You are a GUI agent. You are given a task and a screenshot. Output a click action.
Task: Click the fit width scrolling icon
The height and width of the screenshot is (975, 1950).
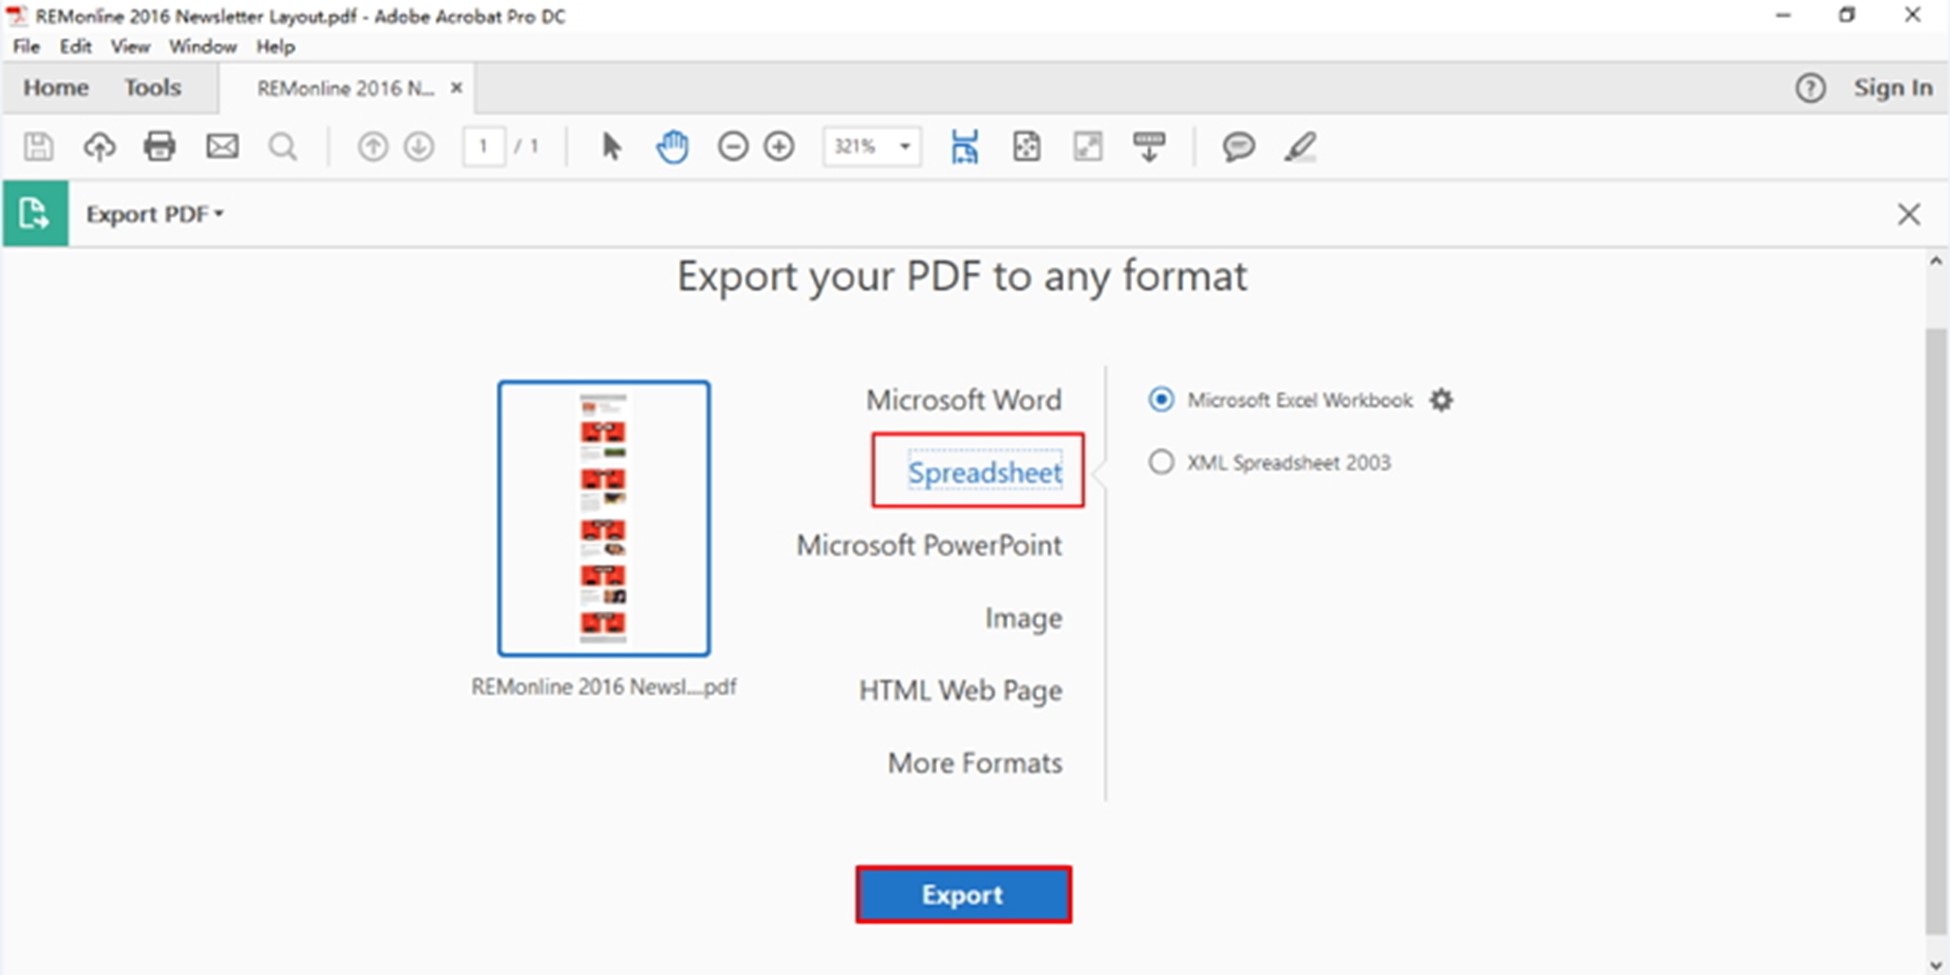[x=964, y=147]
